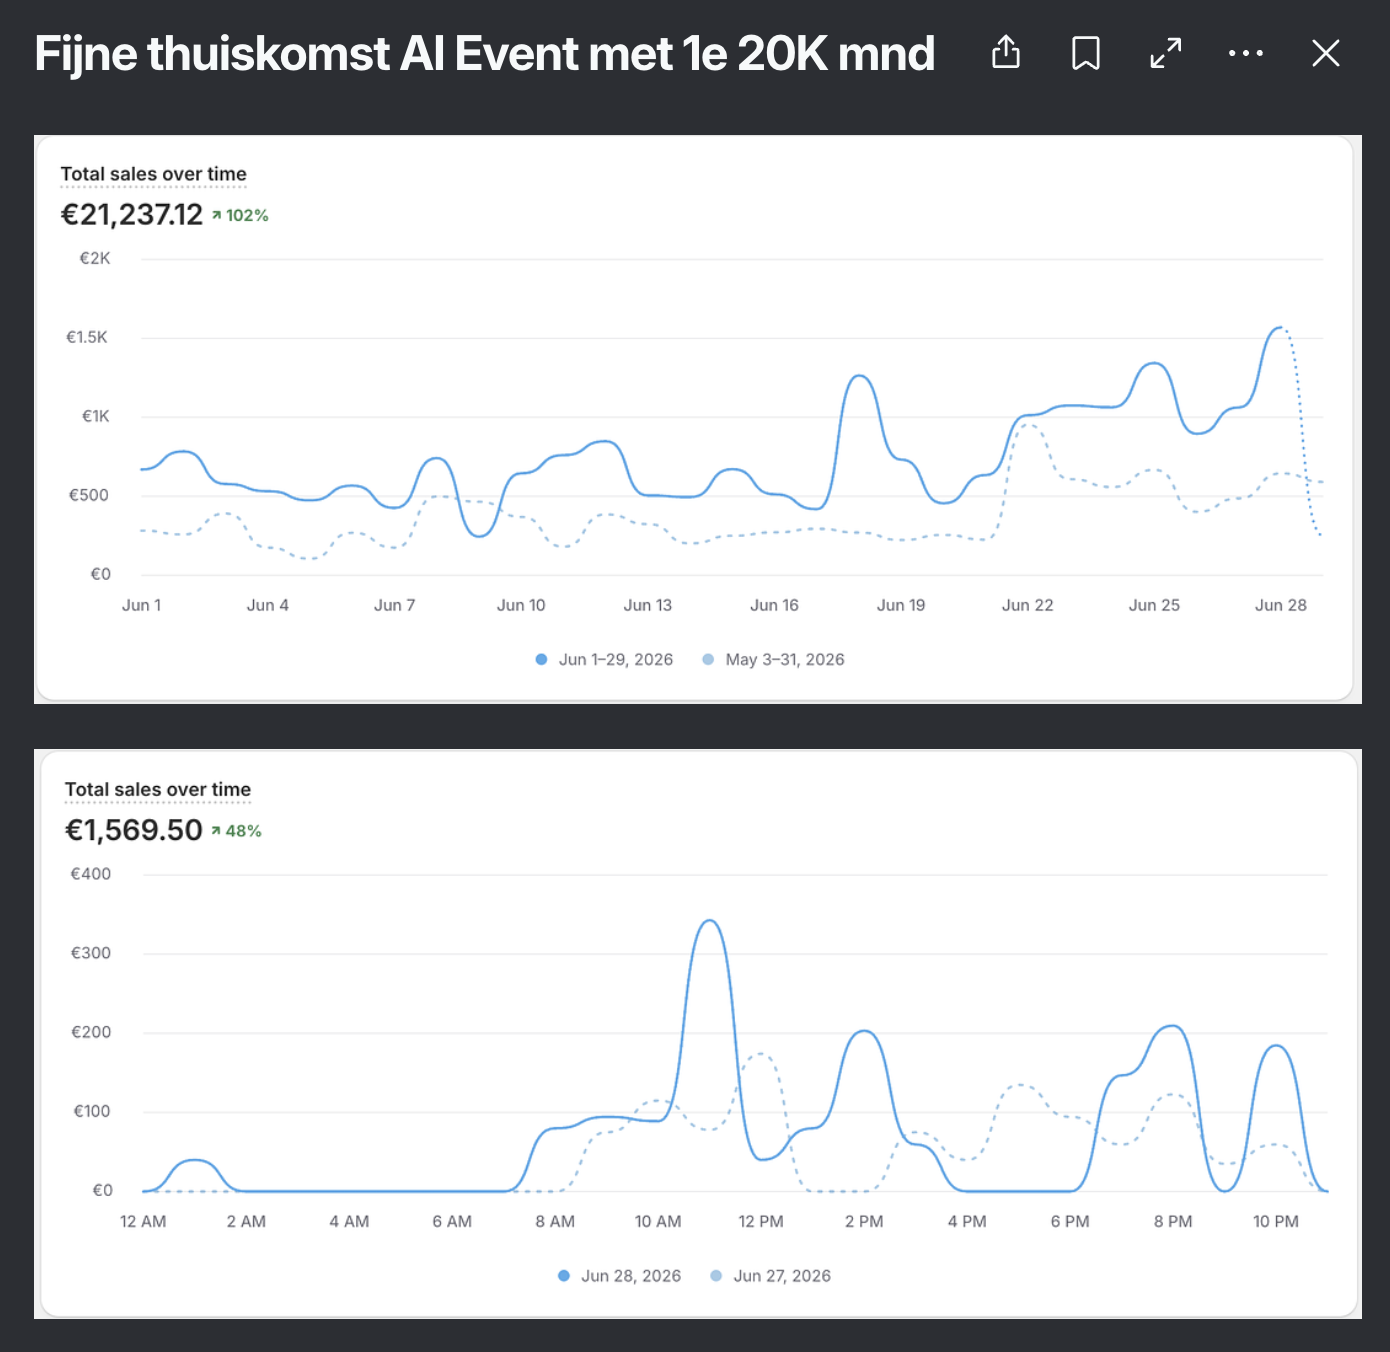Click the 'Jun 28' x-axis label
This screenshot has height=1352, width=1390.
tap(1281, 605)
